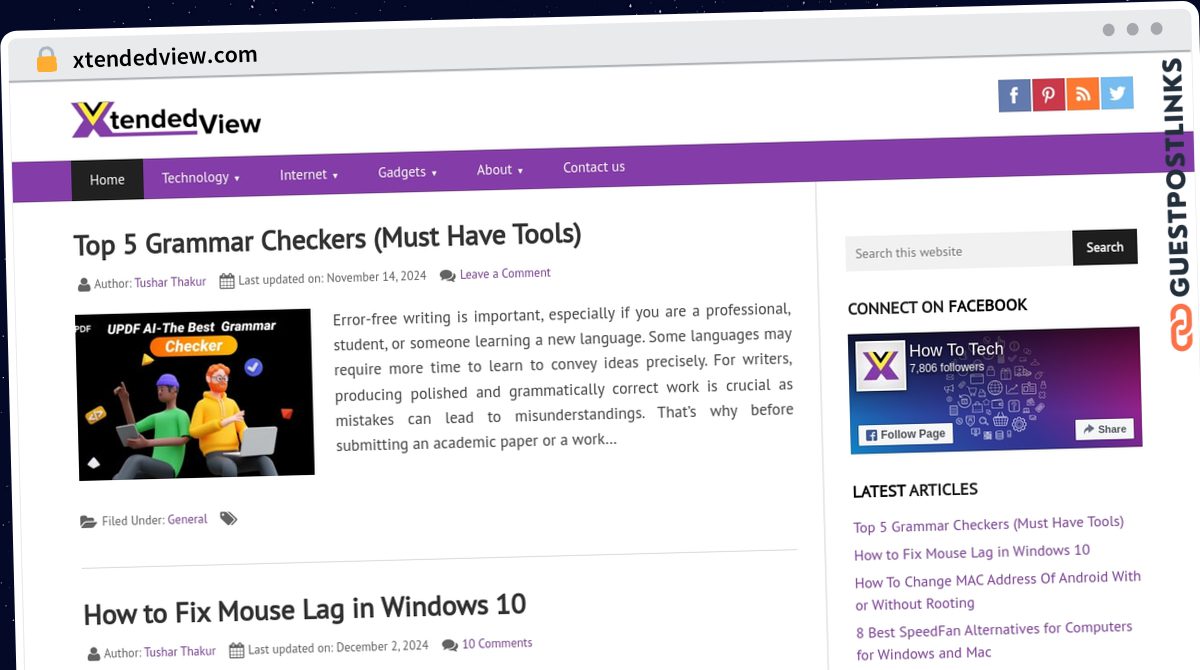Click the calendar icon beside November 14, 2024
Image resolution: width=1200 pixels, height=670 pixels.
tap(227, 280)
